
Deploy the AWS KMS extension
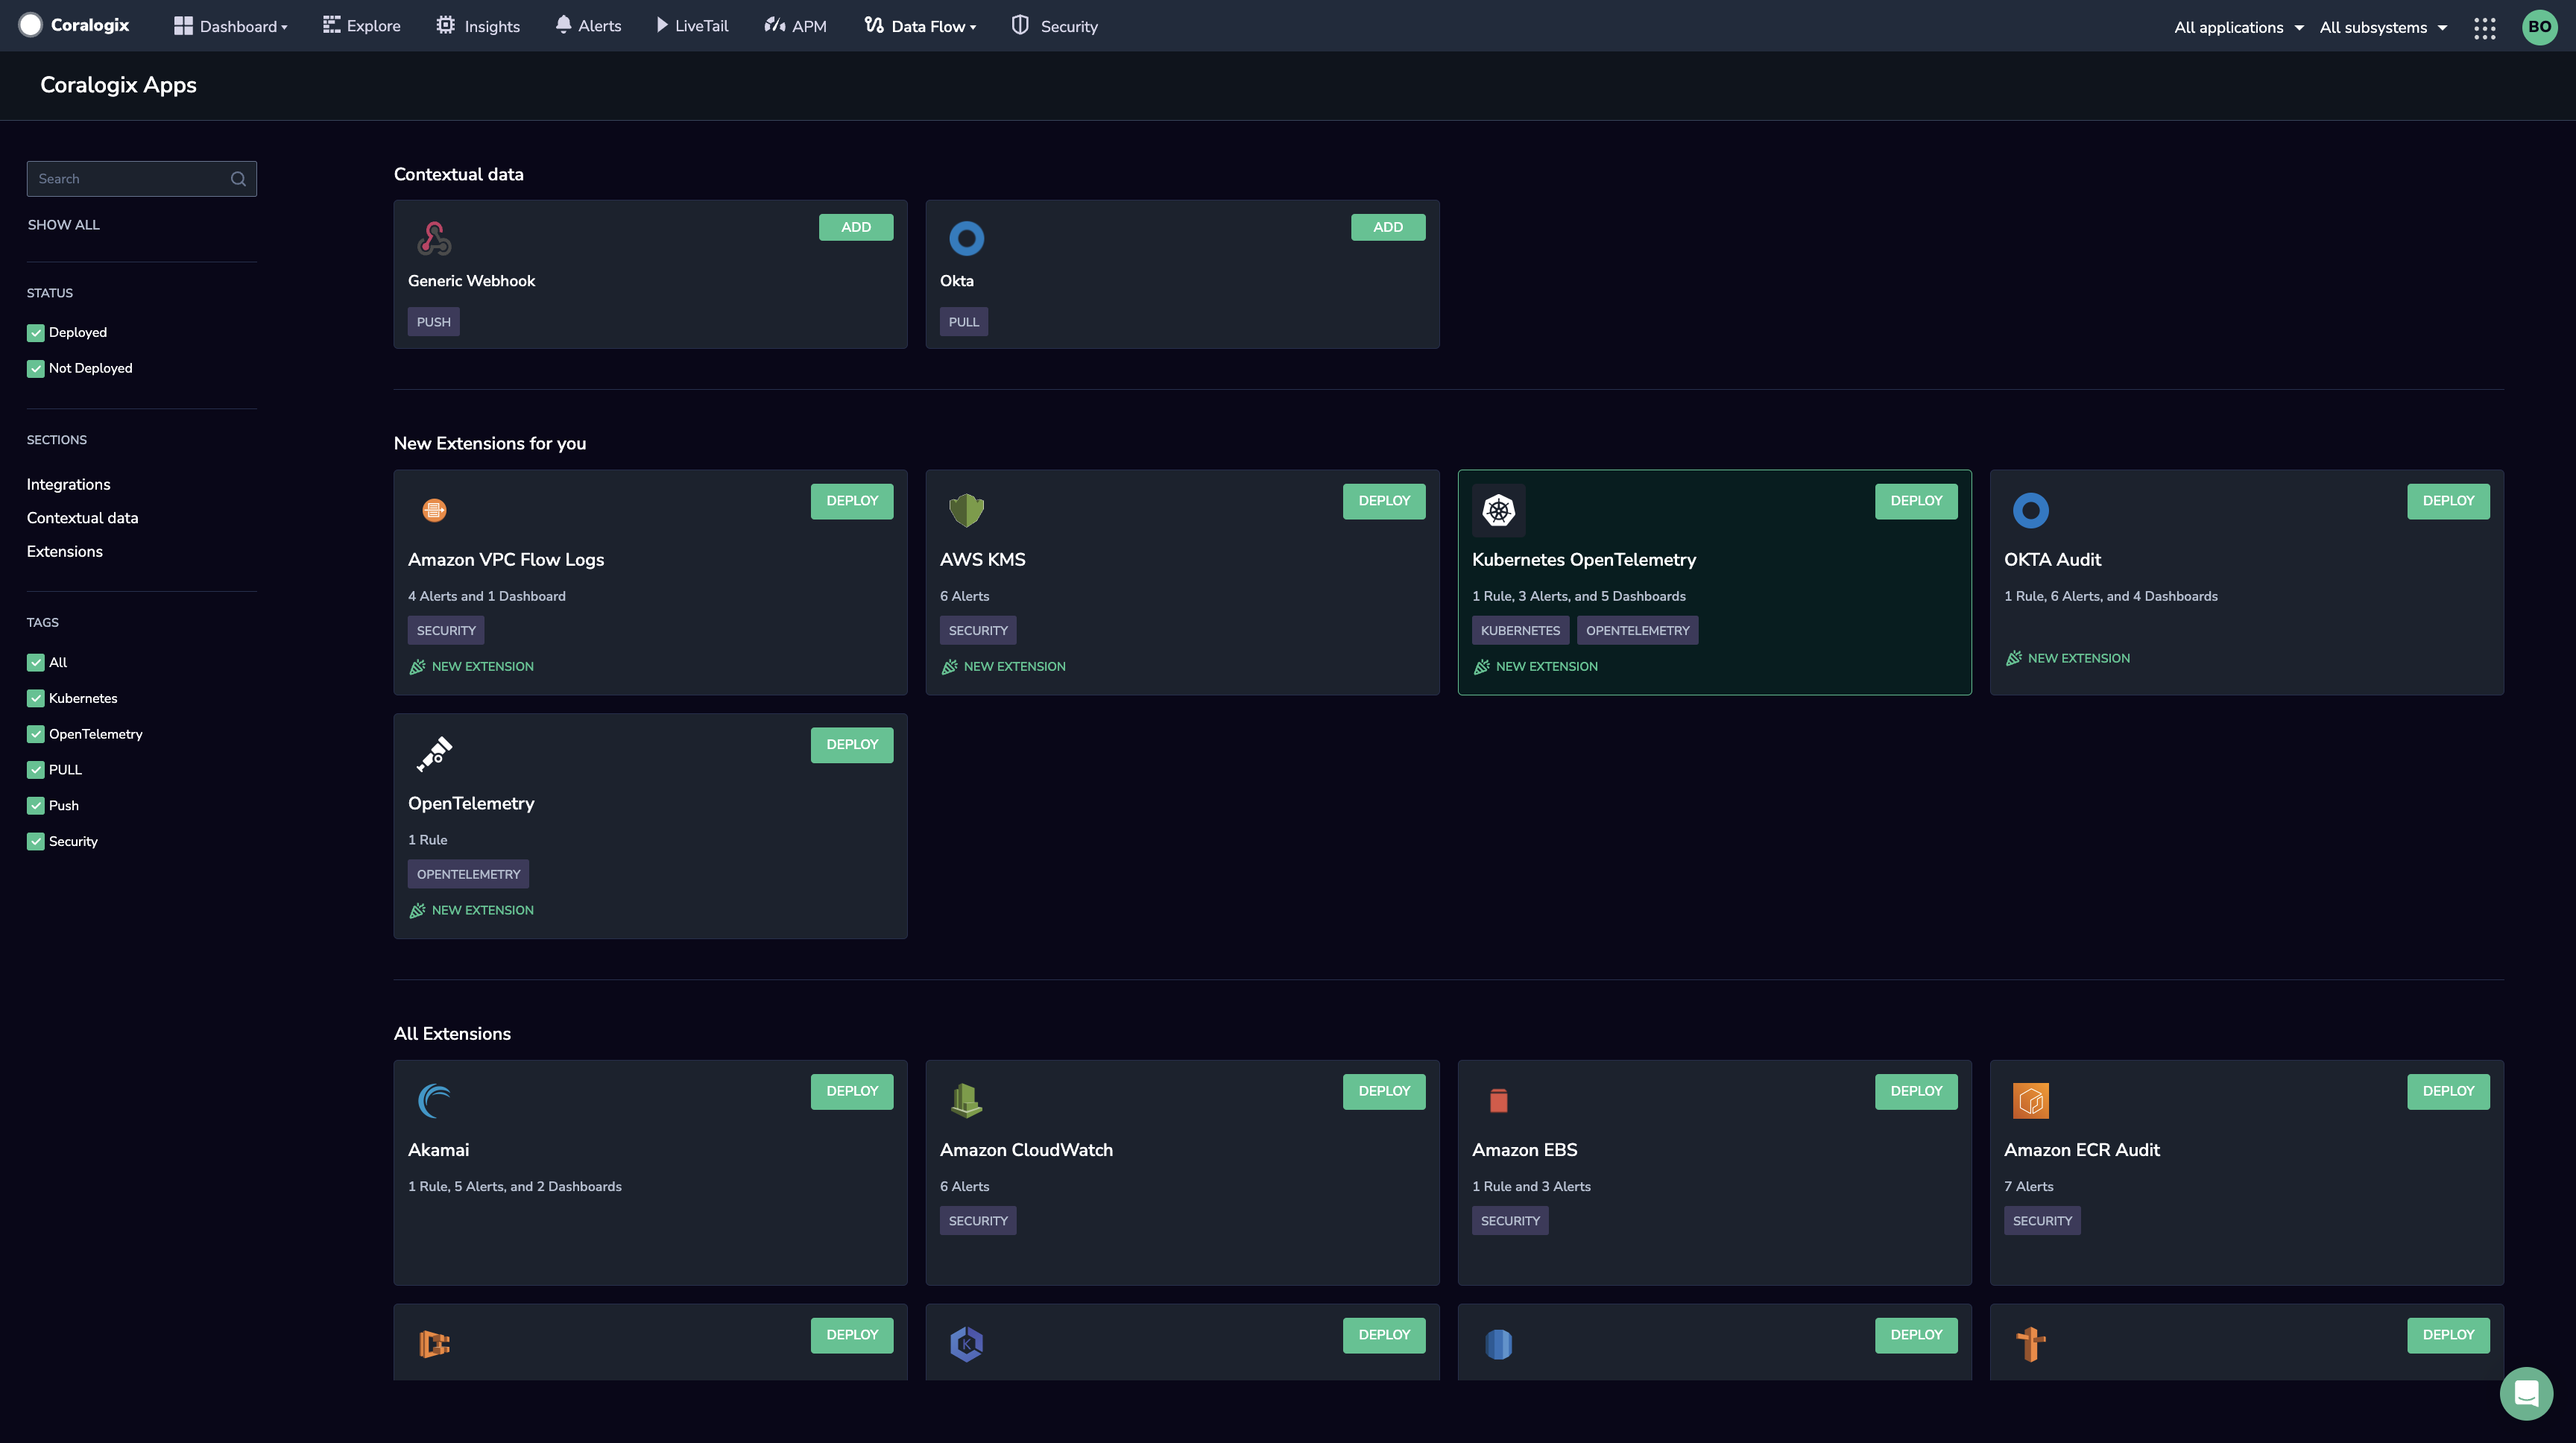1384,501
